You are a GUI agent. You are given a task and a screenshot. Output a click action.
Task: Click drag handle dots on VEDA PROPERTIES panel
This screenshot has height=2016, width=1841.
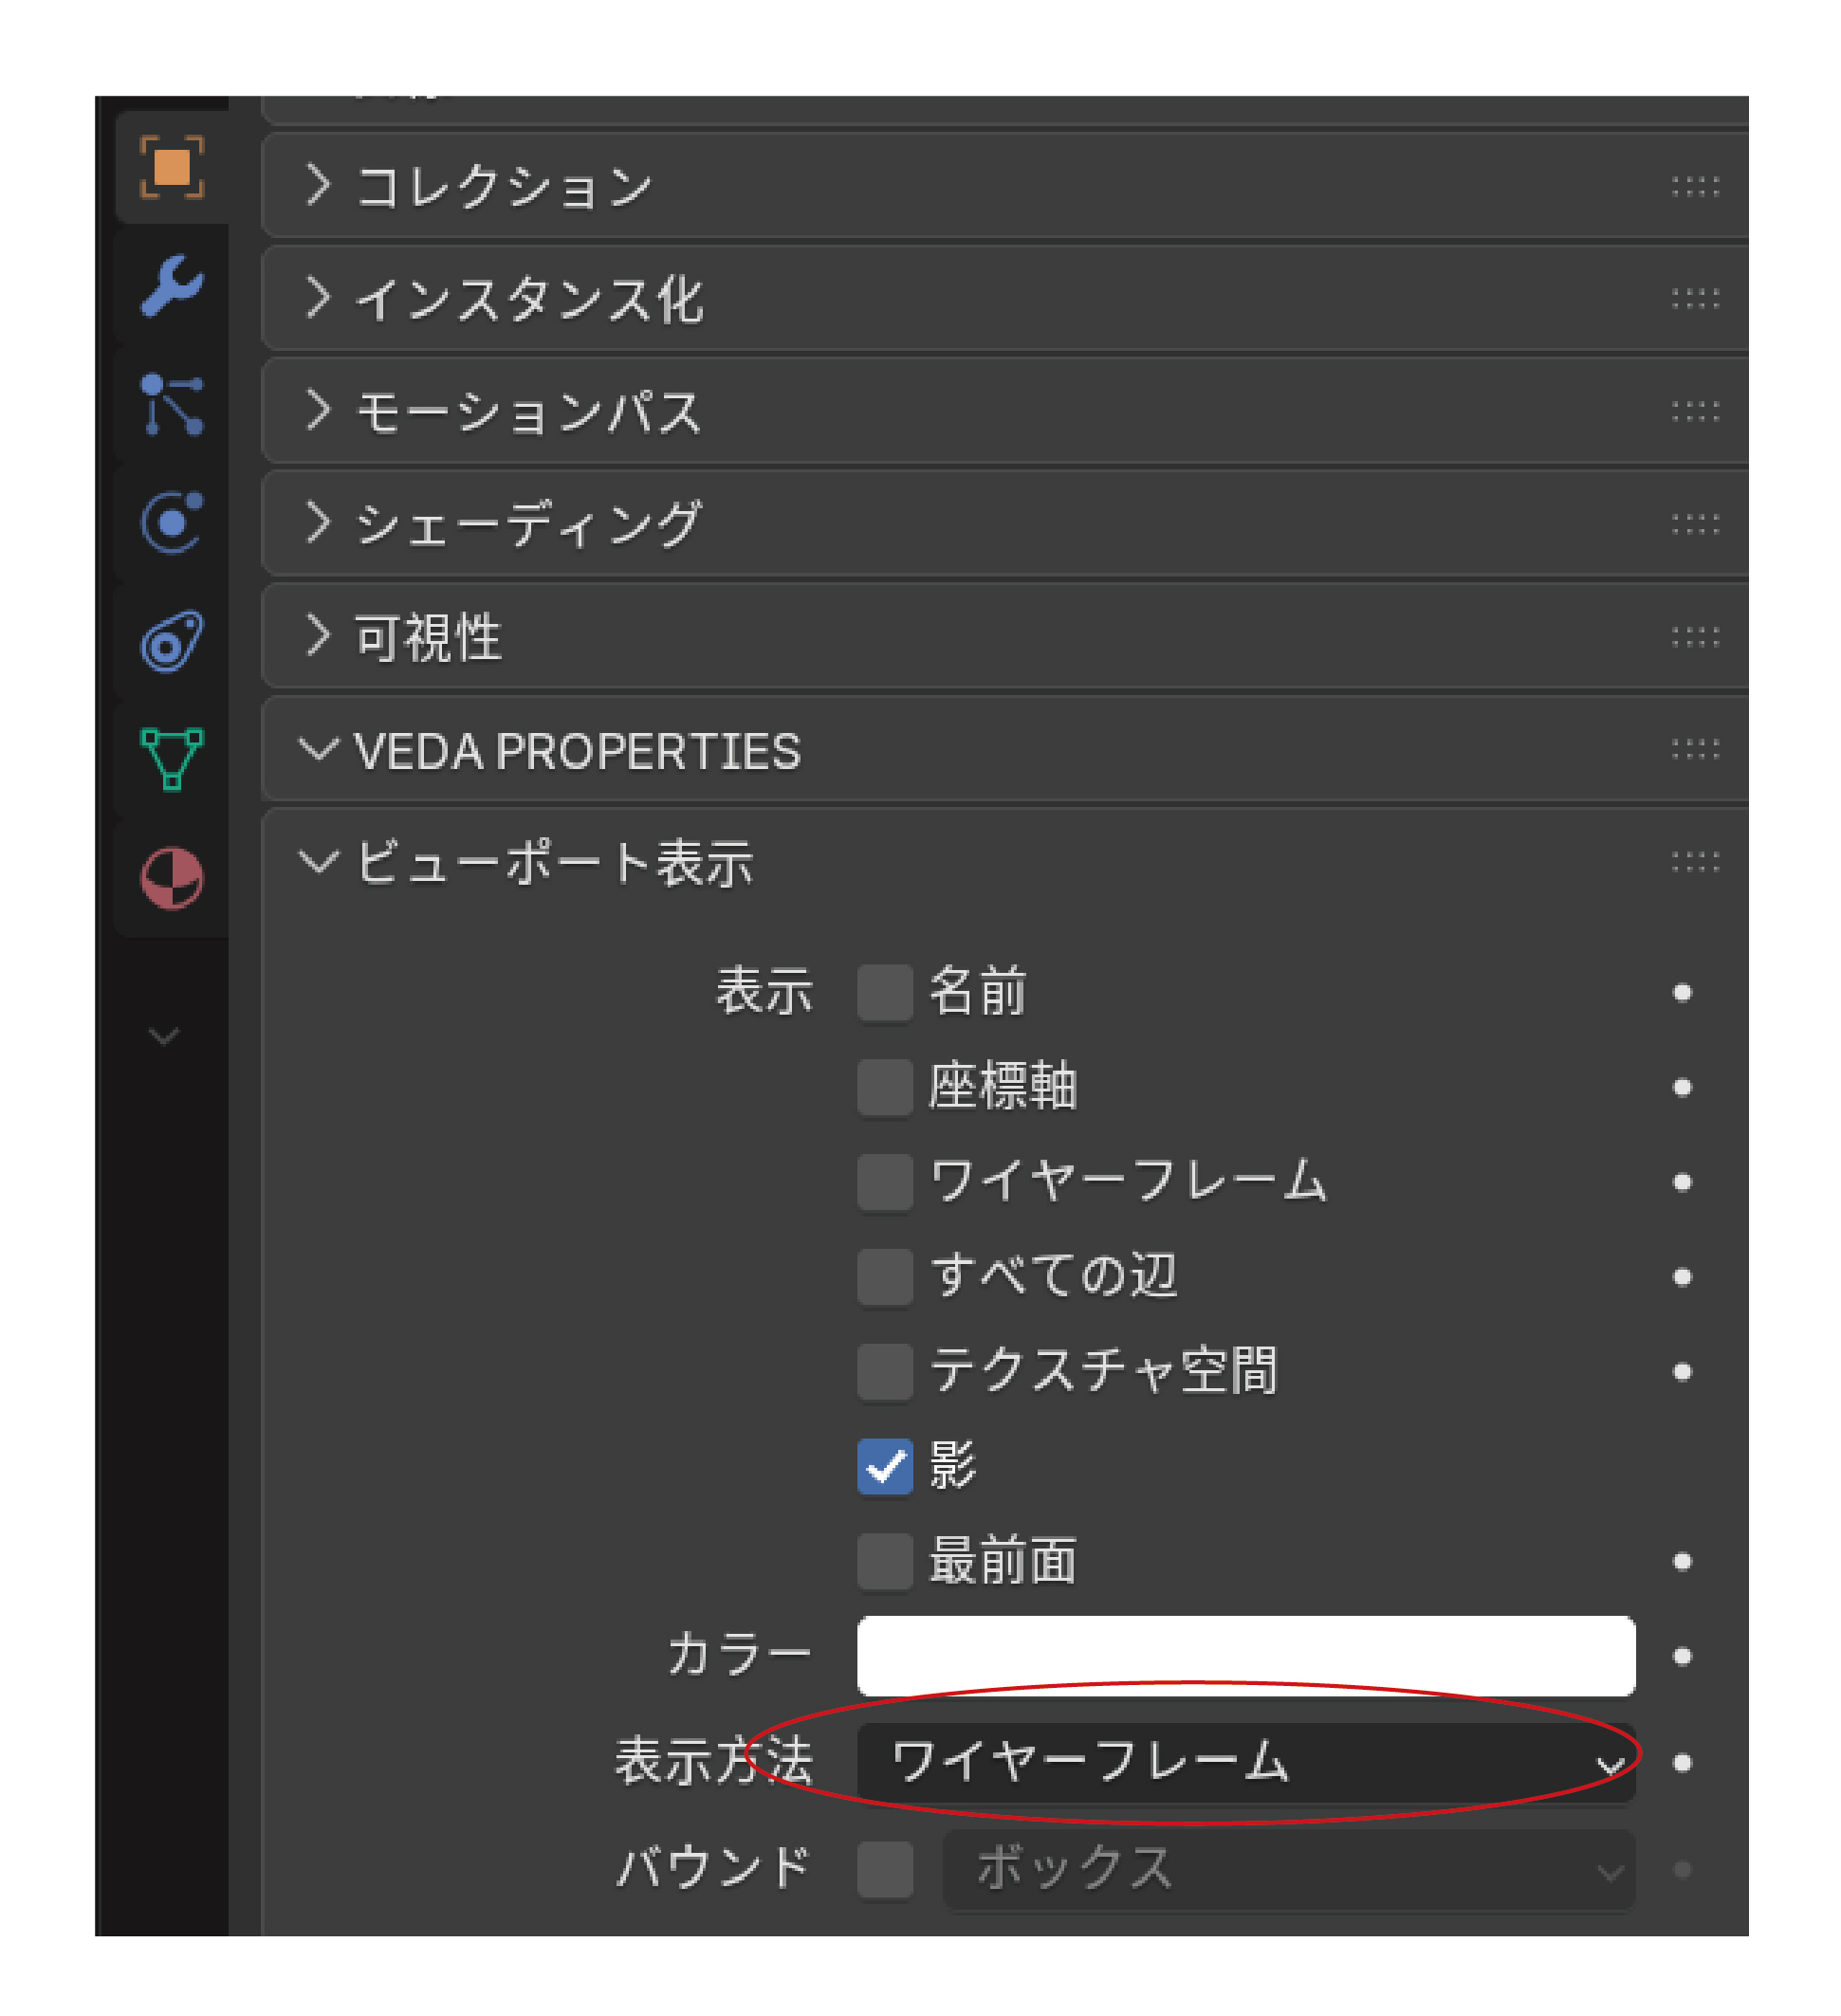(x=1694, y=749)
